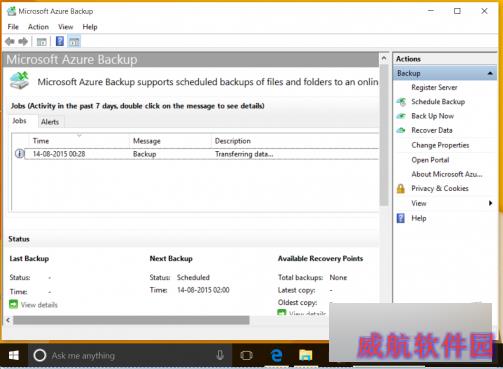
Task: Collapse the Backup section in Actions pane
Action: (490, 73)
